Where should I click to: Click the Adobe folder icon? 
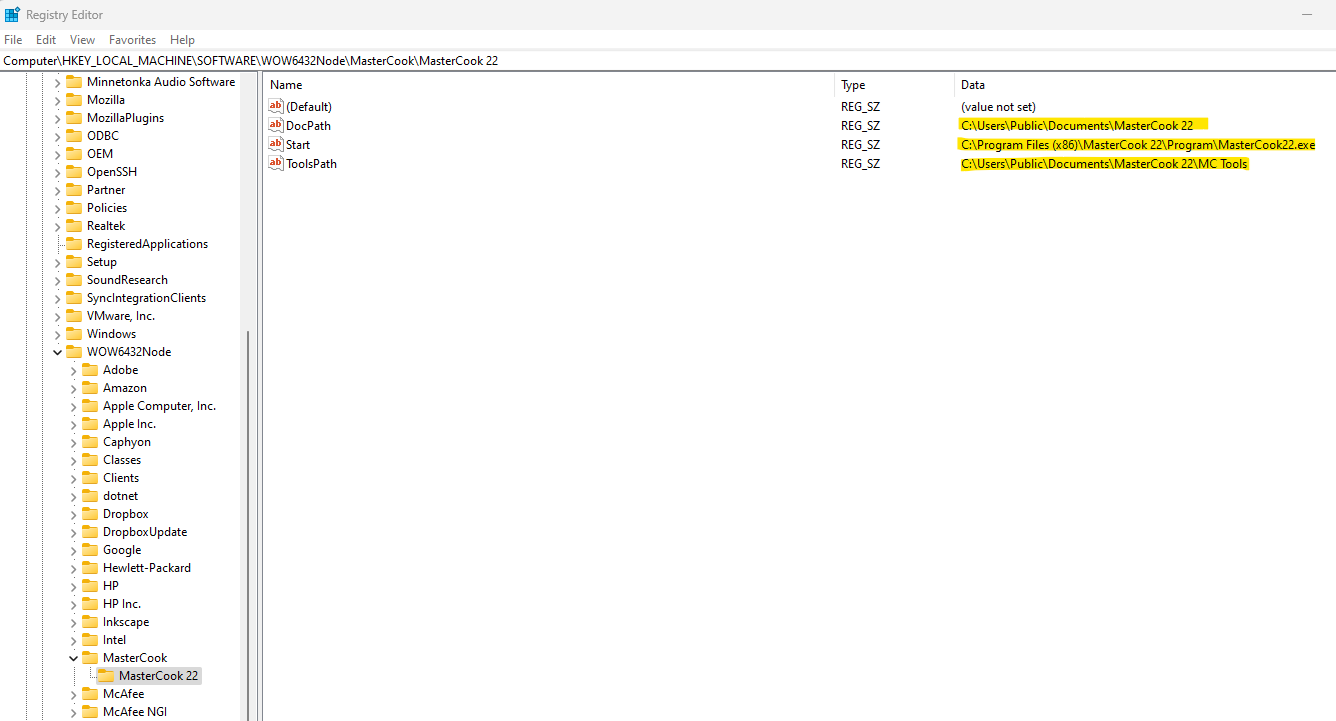[90, 370]
